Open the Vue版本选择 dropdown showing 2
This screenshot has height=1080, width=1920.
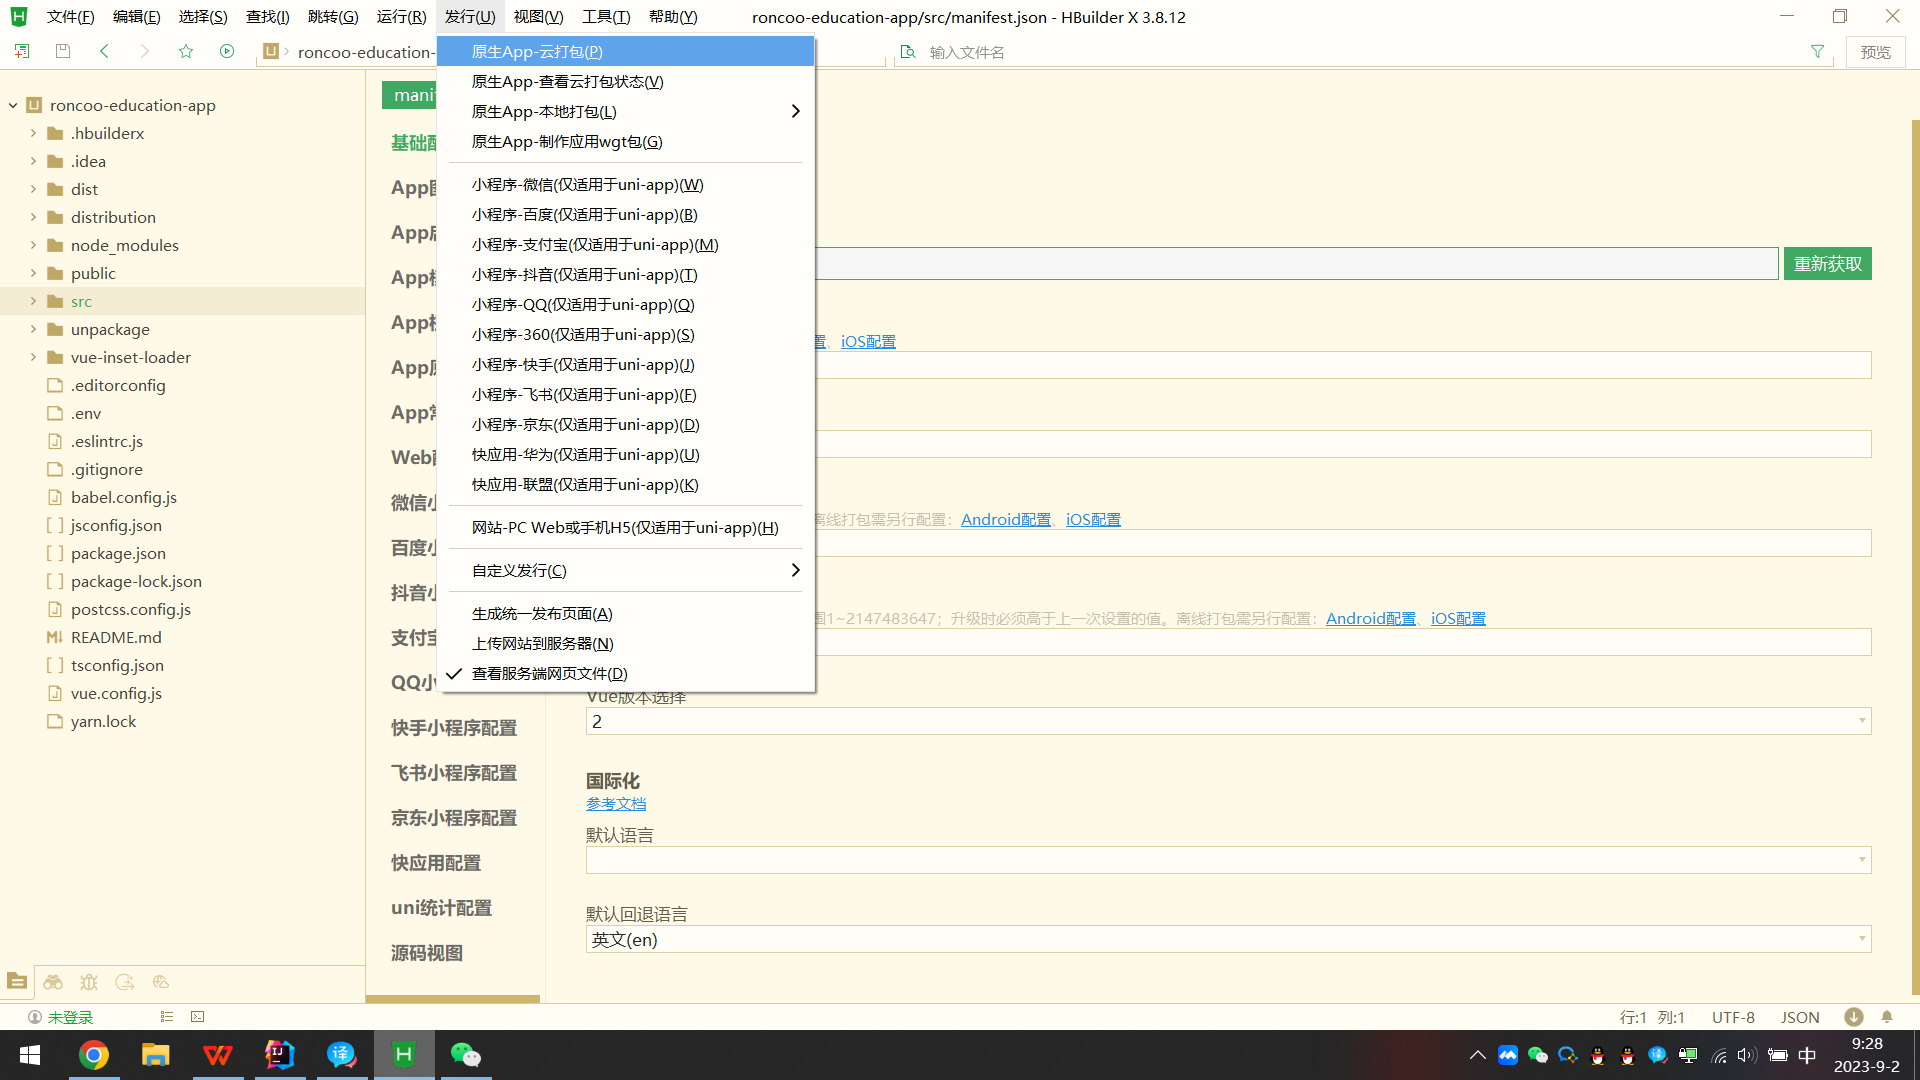(x=1228, y=721)
